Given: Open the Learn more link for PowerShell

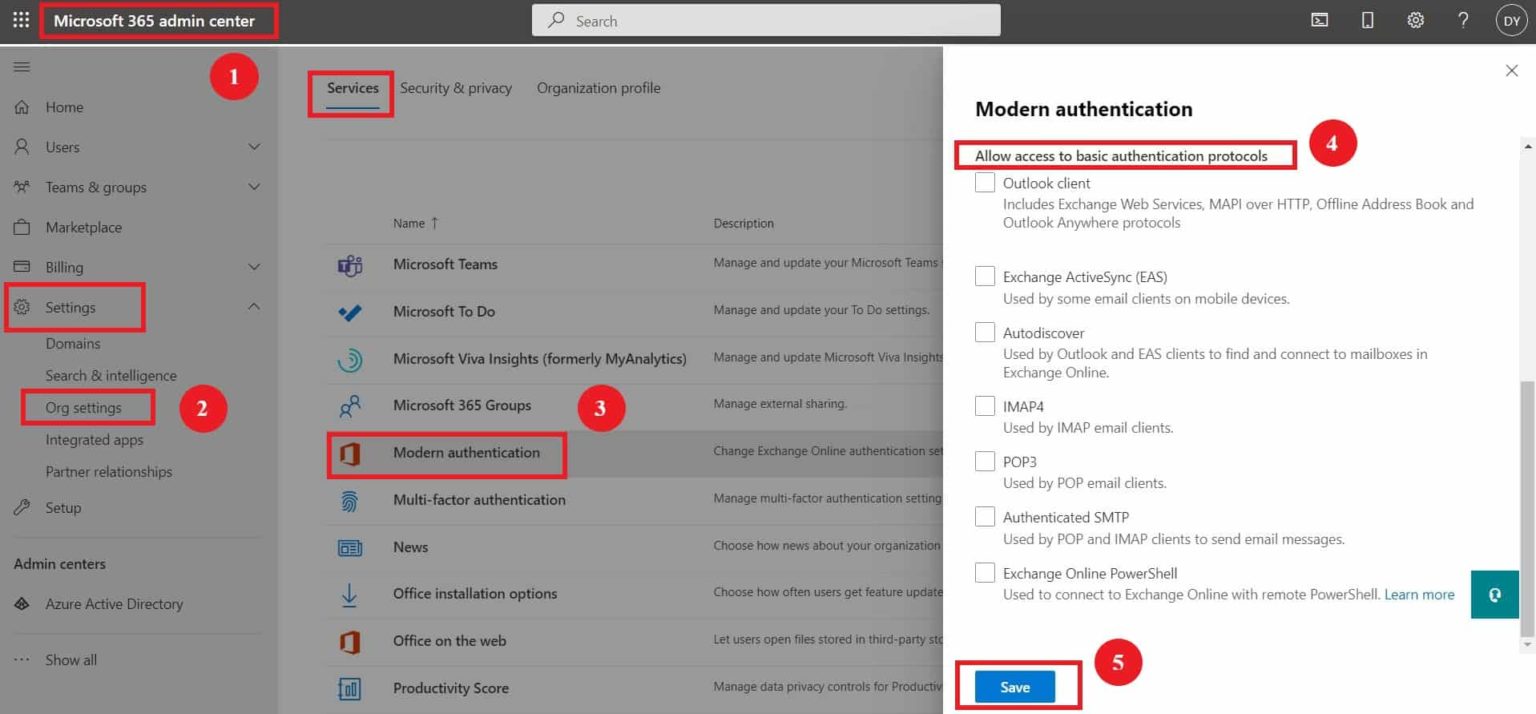Looking at the screenshot, I should pyautogui.click(x=1418, y=594).
